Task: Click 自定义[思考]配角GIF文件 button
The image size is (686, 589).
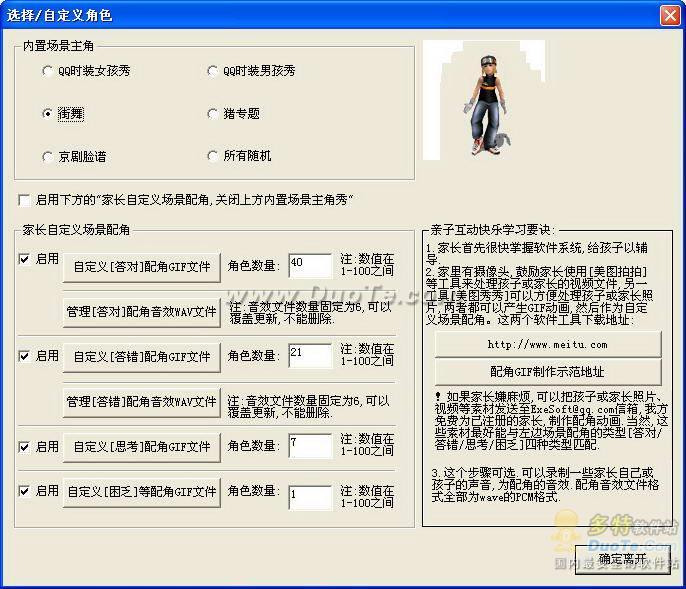Action: (142, 446)
